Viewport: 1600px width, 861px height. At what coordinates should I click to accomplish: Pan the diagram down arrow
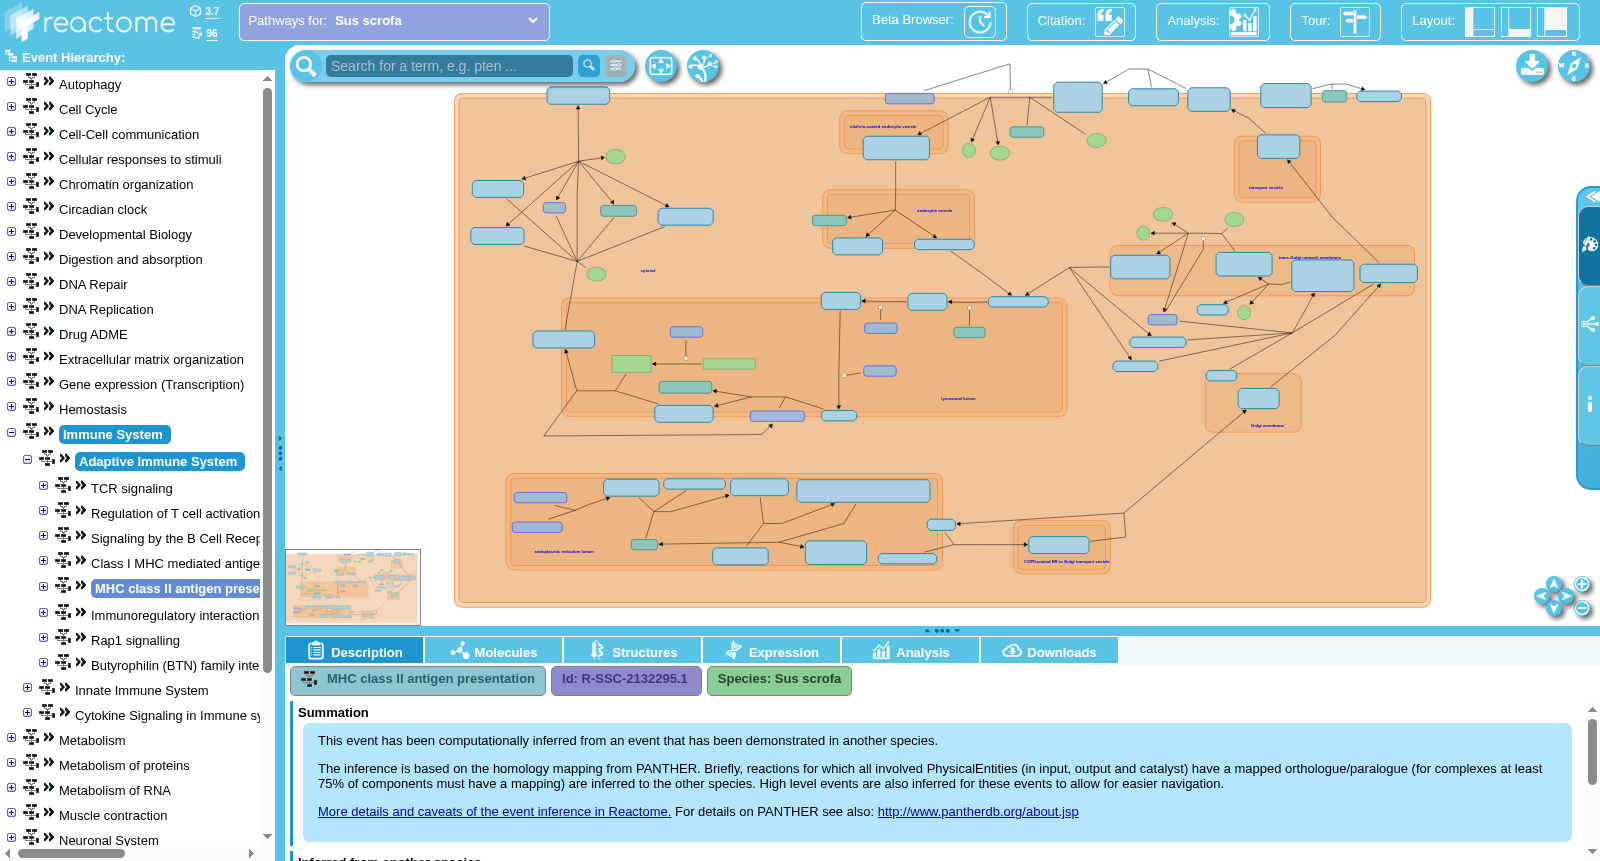[x=1554, y=609]
